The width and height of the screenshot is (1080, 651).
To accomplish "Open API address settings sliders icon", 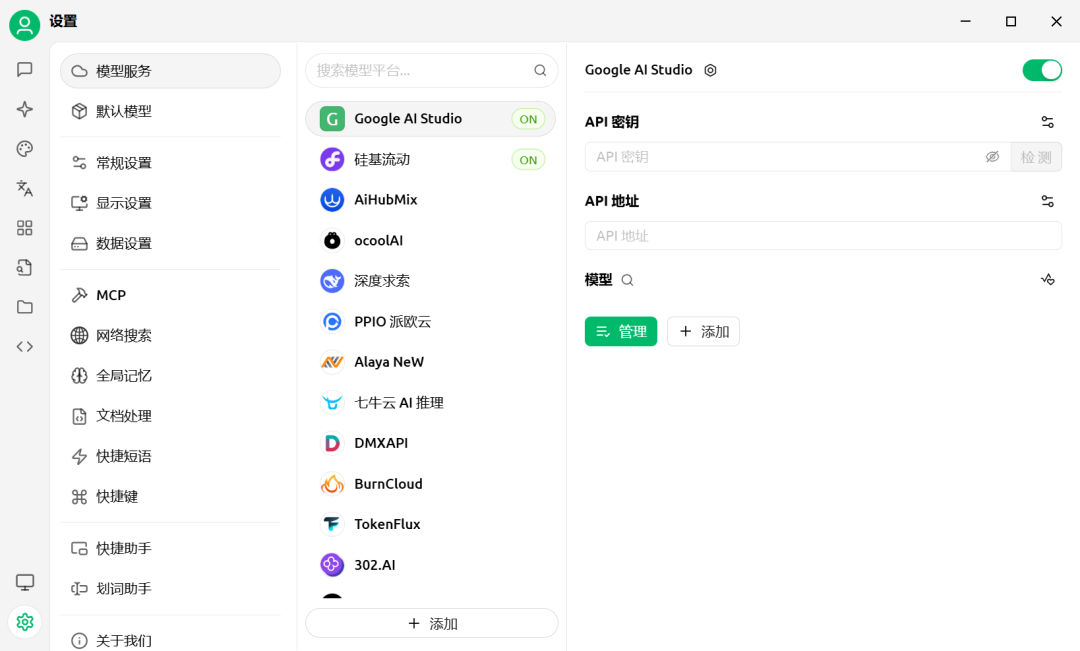I will pyautogui.click(x=1048, y=201).
